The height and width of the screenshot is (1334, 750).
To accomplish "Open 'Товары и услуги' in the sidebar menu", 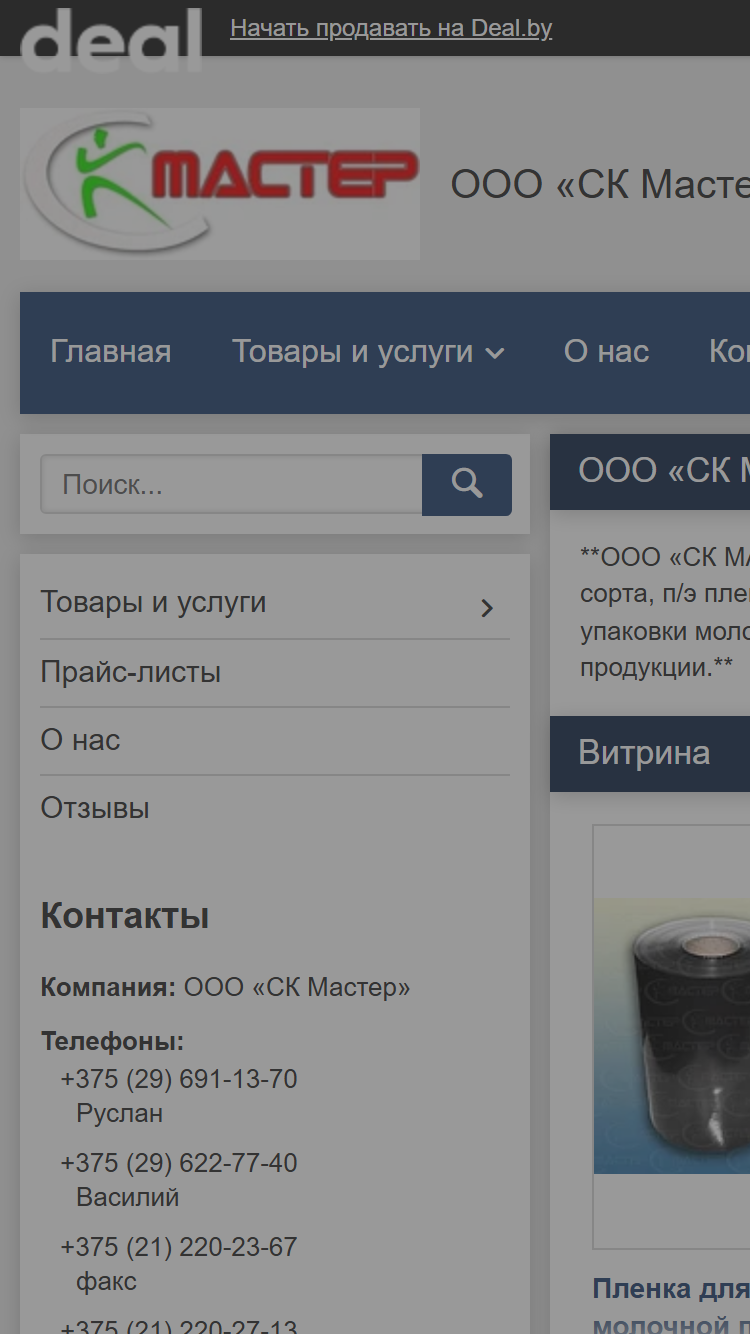I will 153,602.
